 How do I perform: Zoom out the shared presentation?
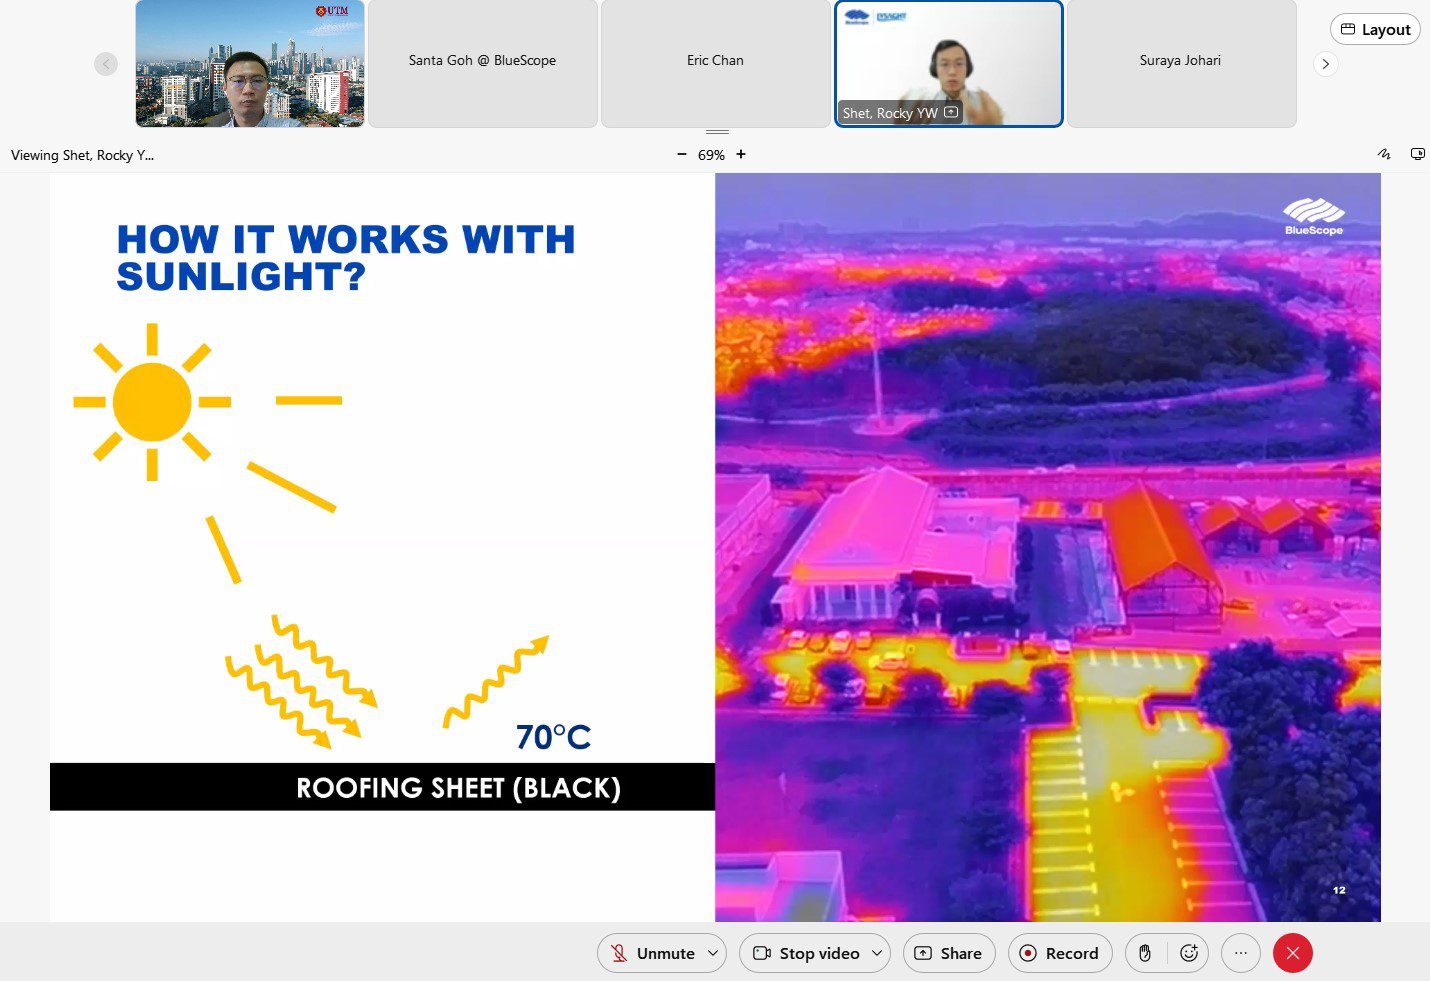pos(681,155)
